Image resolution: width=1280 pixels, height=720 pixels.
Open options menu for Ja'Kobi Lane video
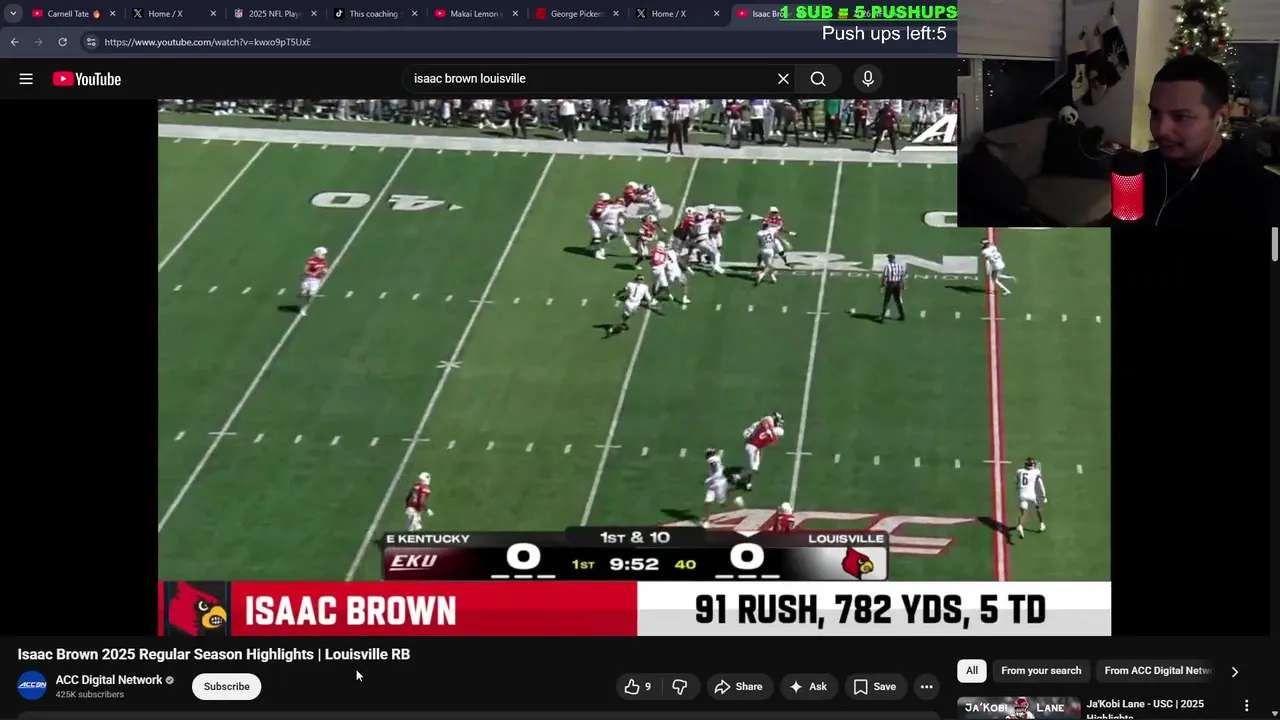pos(1246,706)
